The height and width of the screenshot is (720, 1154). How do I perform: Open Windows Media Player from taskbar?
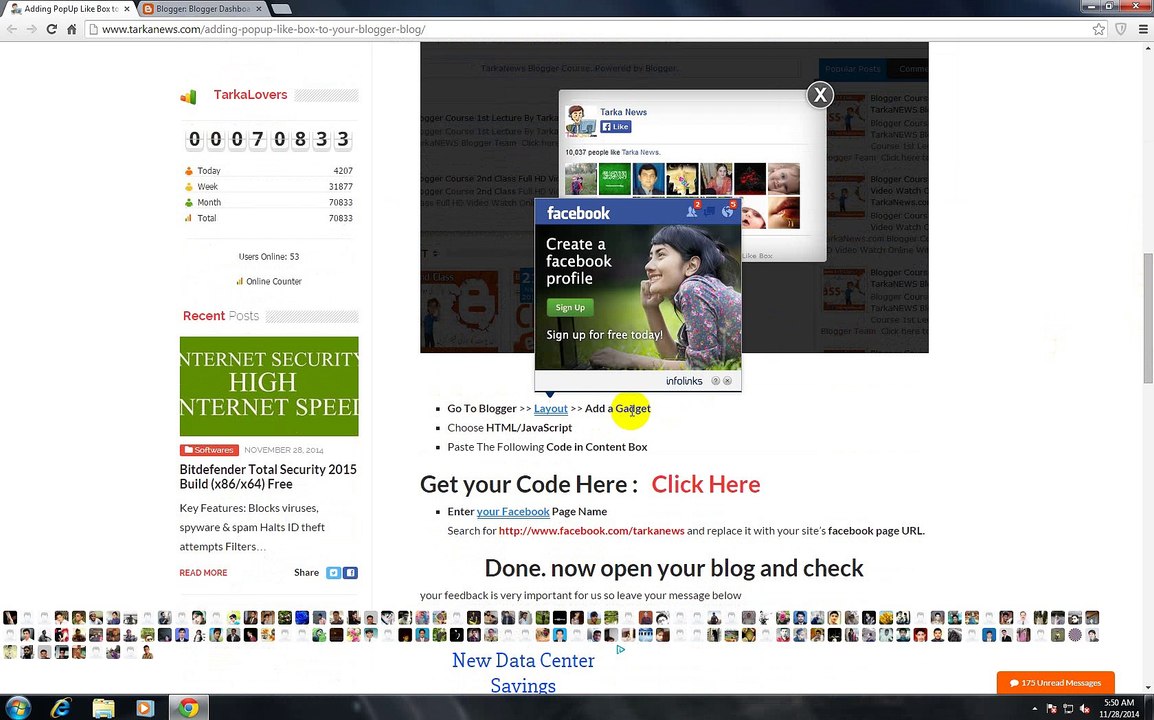[x=145, y=707]
